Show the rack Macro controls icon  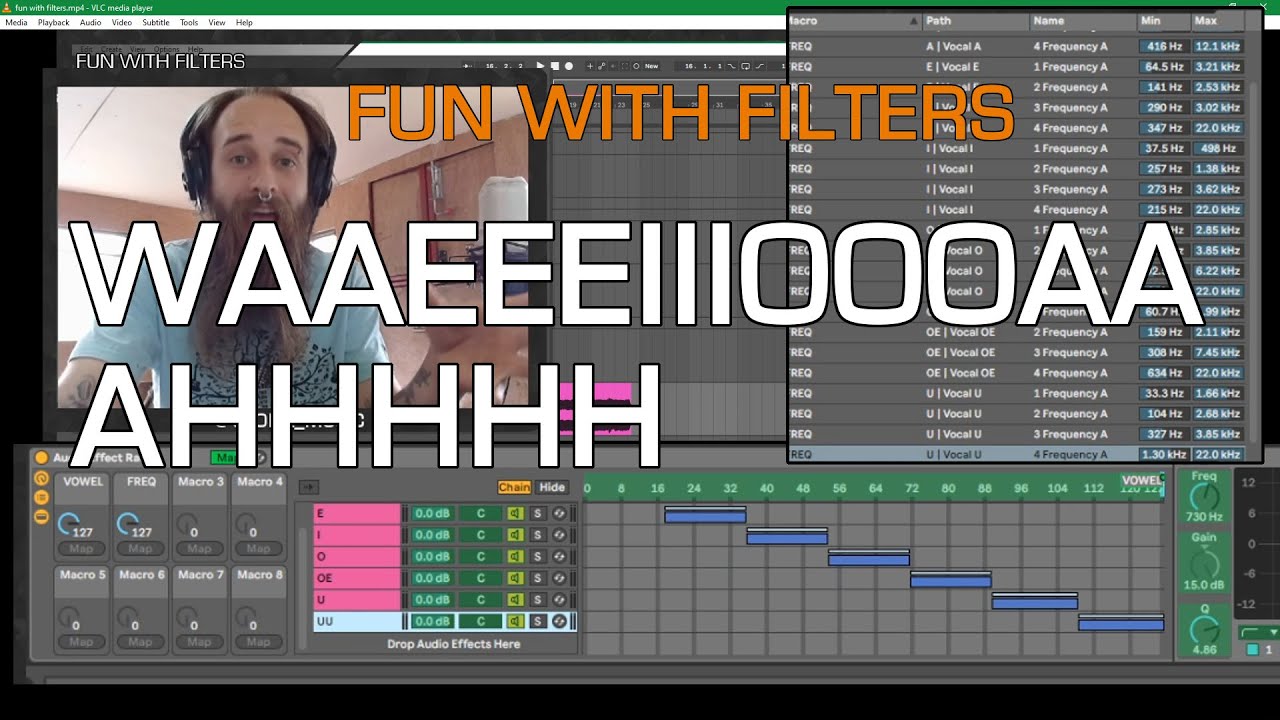[41, 479]
